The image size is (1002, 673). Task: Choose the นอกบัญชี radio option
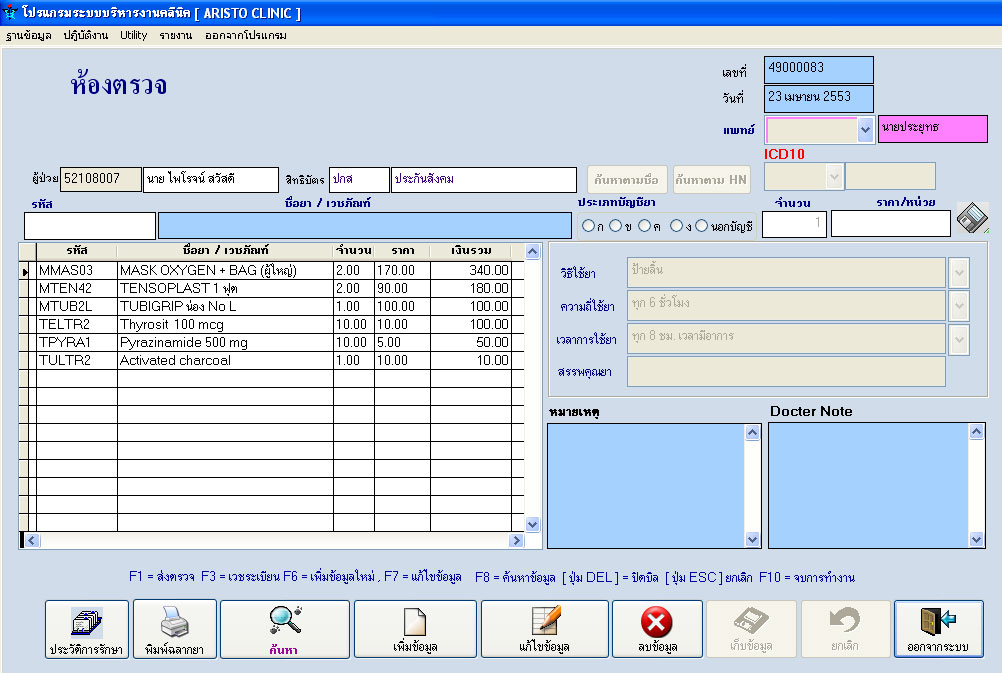(x=702, y=226)
